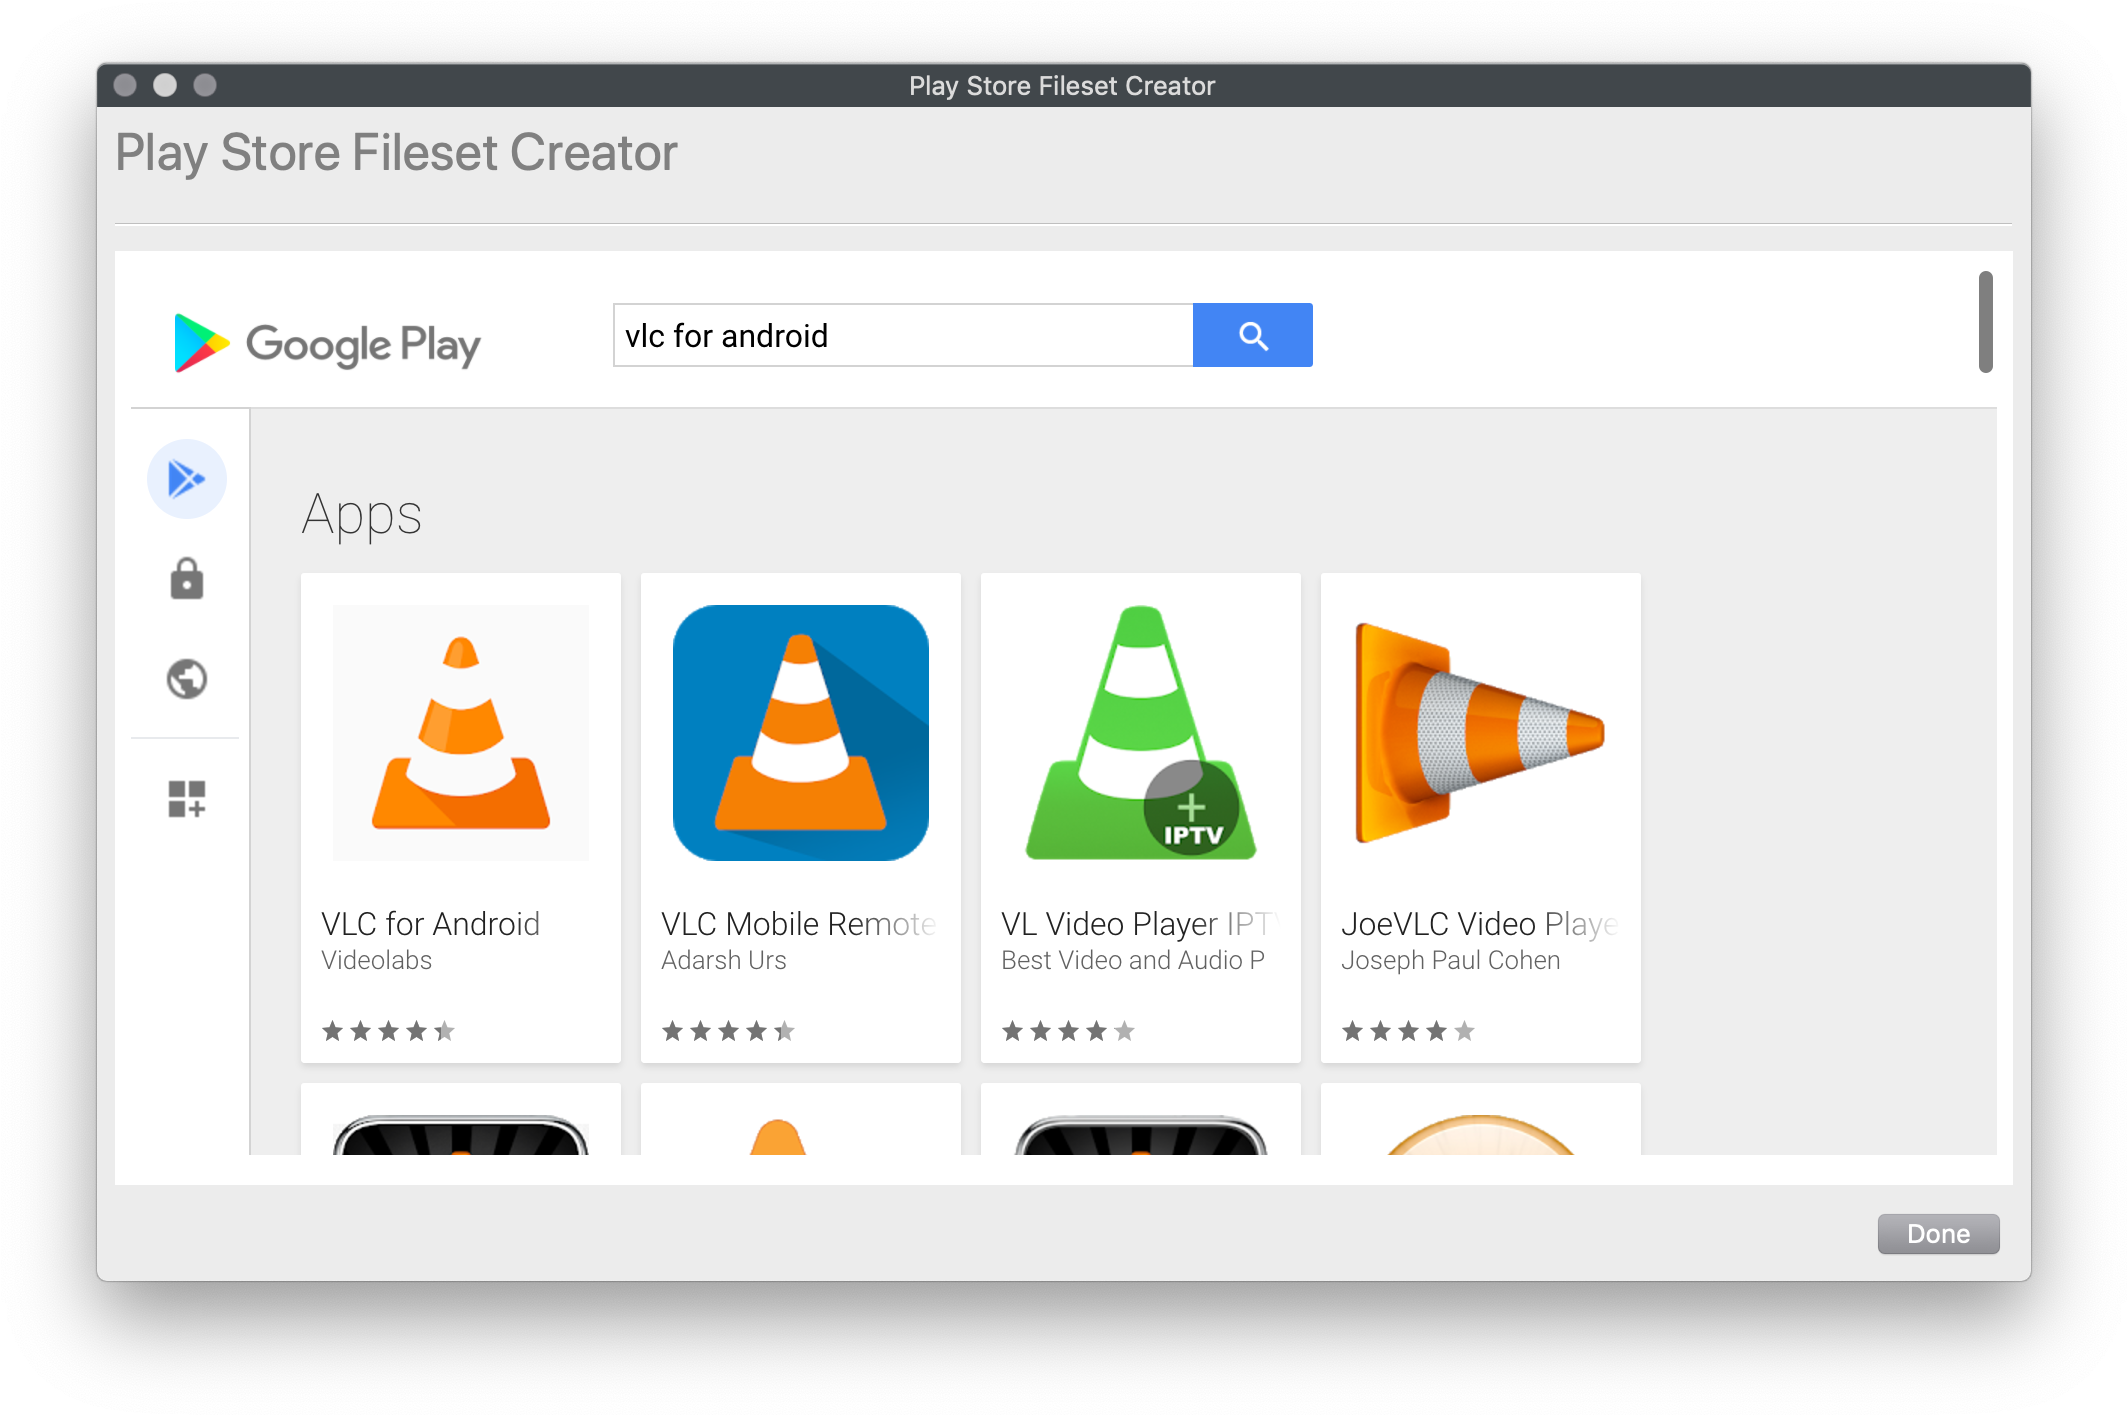Open the VLC for Android title link
Viewport: 2127px width, 1415px height.
point(430,923)
